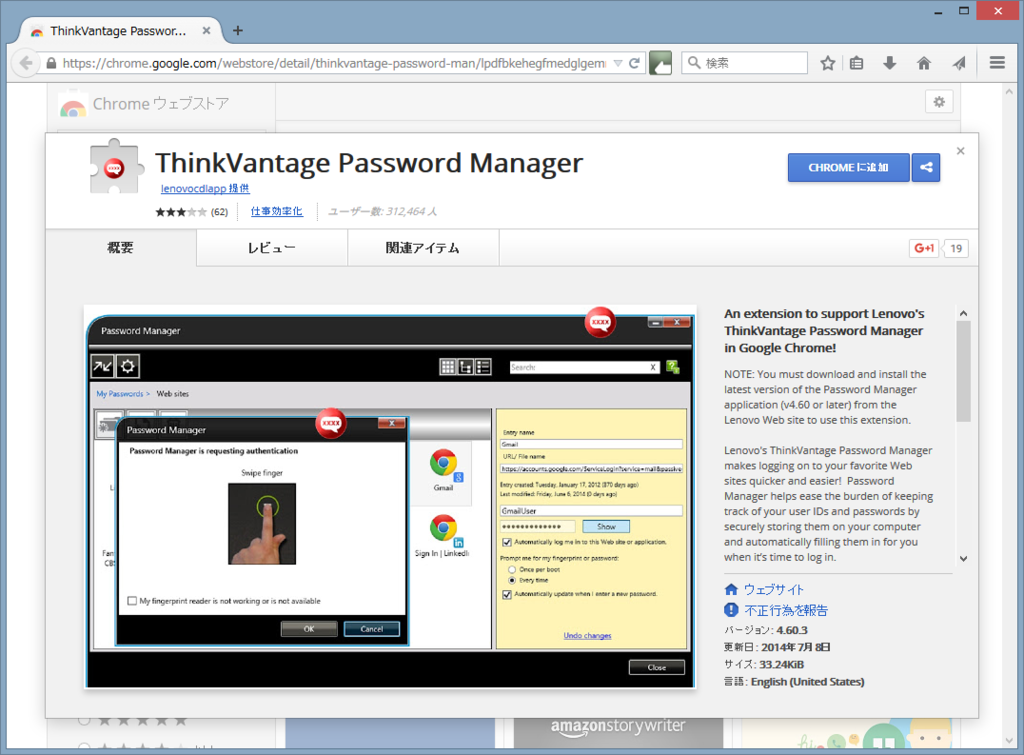Image resolution: width=1024 pixels, height=755 pixels.
Task: Switch to the 関連アイテム tab
Action: pos(423,248)
